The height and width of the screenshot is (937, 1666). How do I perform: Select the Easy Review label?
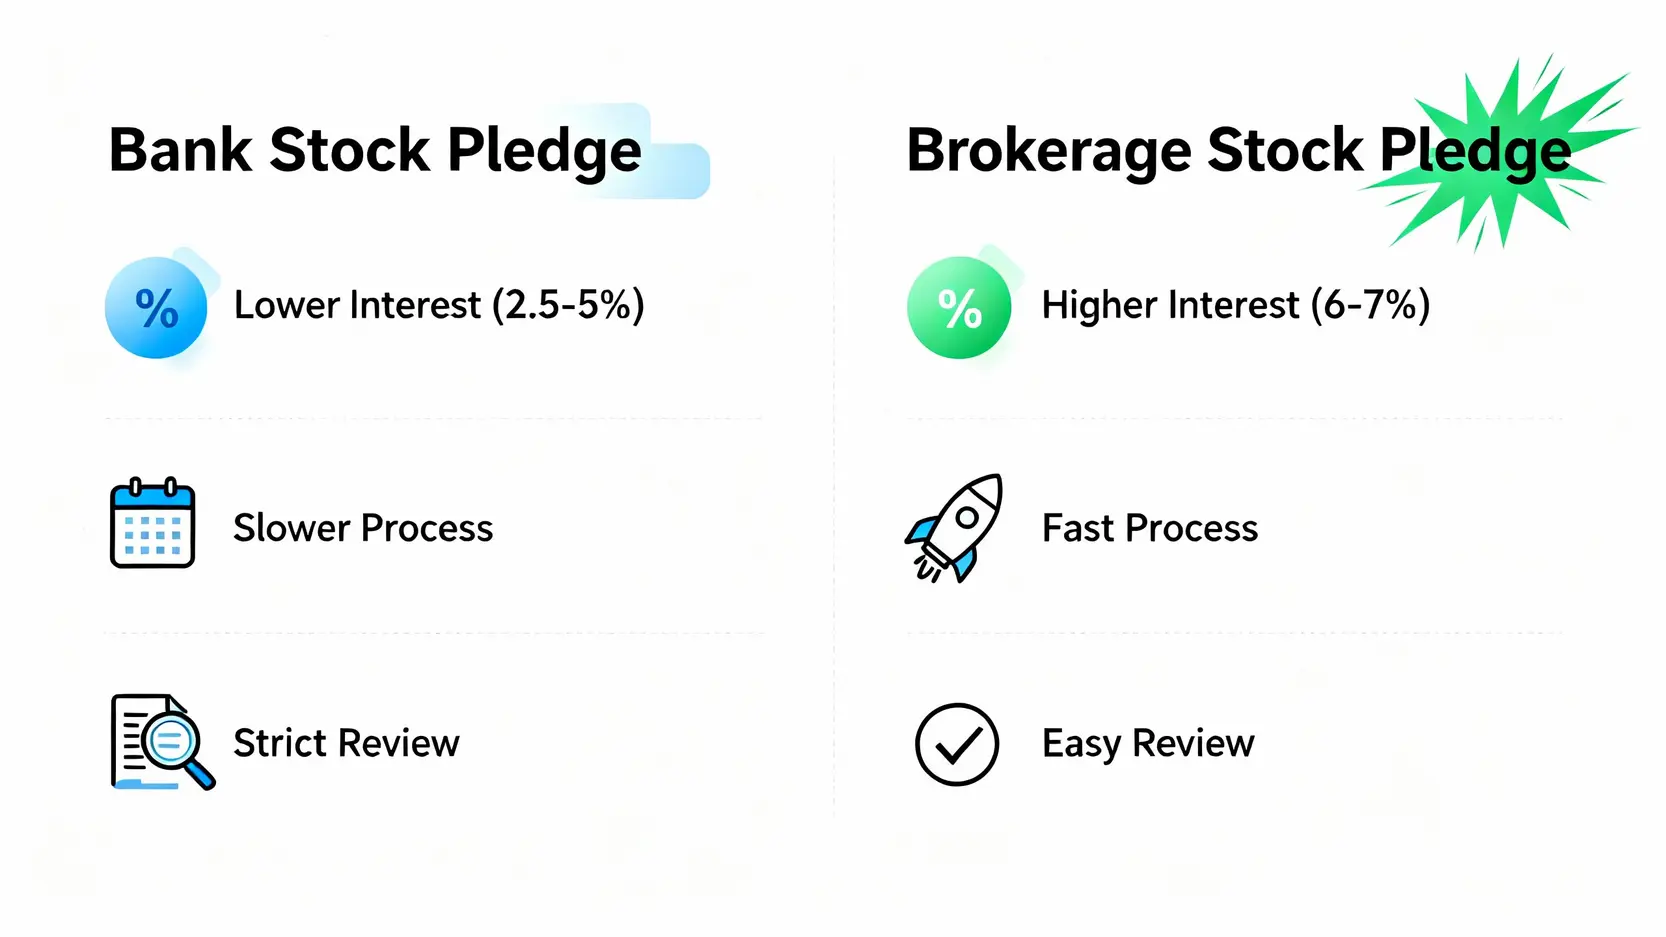(1148, 743)
